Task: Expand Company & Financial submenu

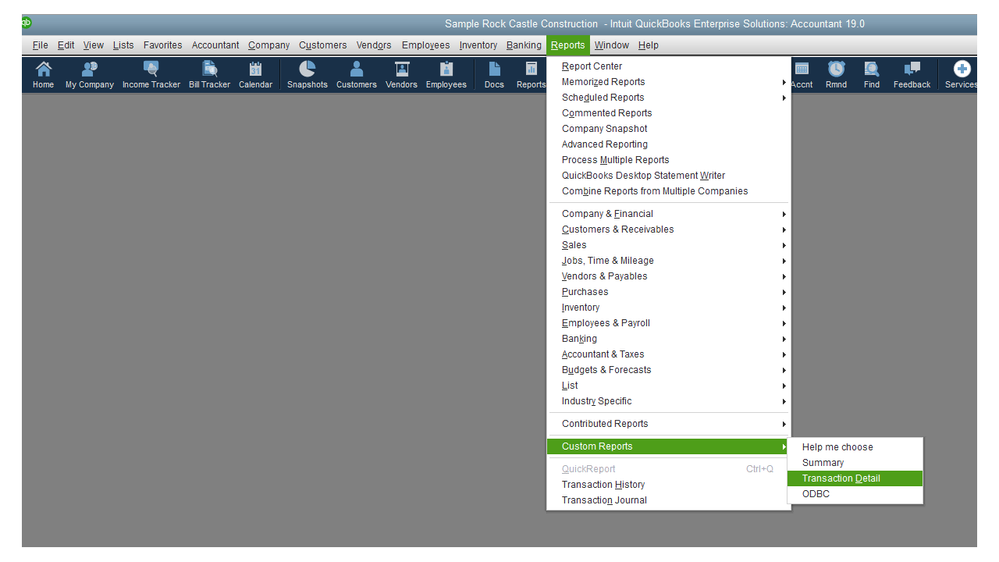Action: [669, 213]
